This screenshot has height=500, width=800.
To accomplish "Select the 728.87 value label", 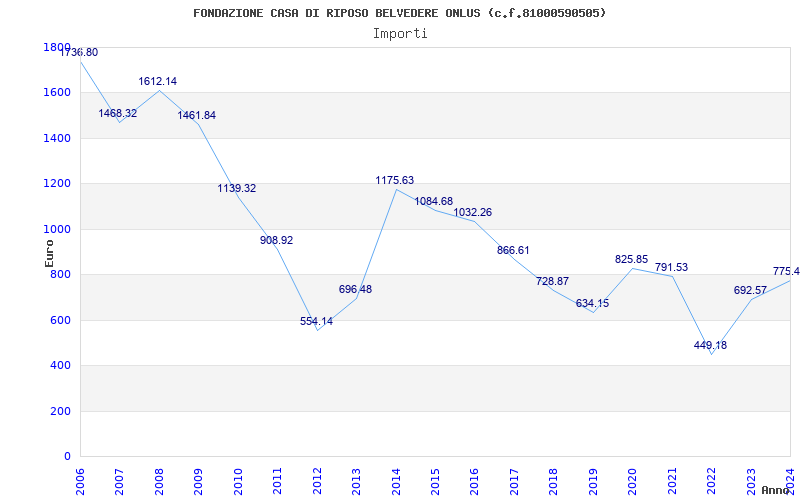I will pyautogui.click(x=553, y=281).
